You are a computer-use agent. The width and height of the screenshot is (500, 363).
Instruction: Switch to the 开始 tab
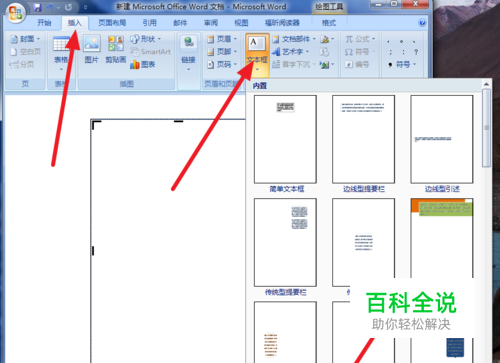coord(44,23)
